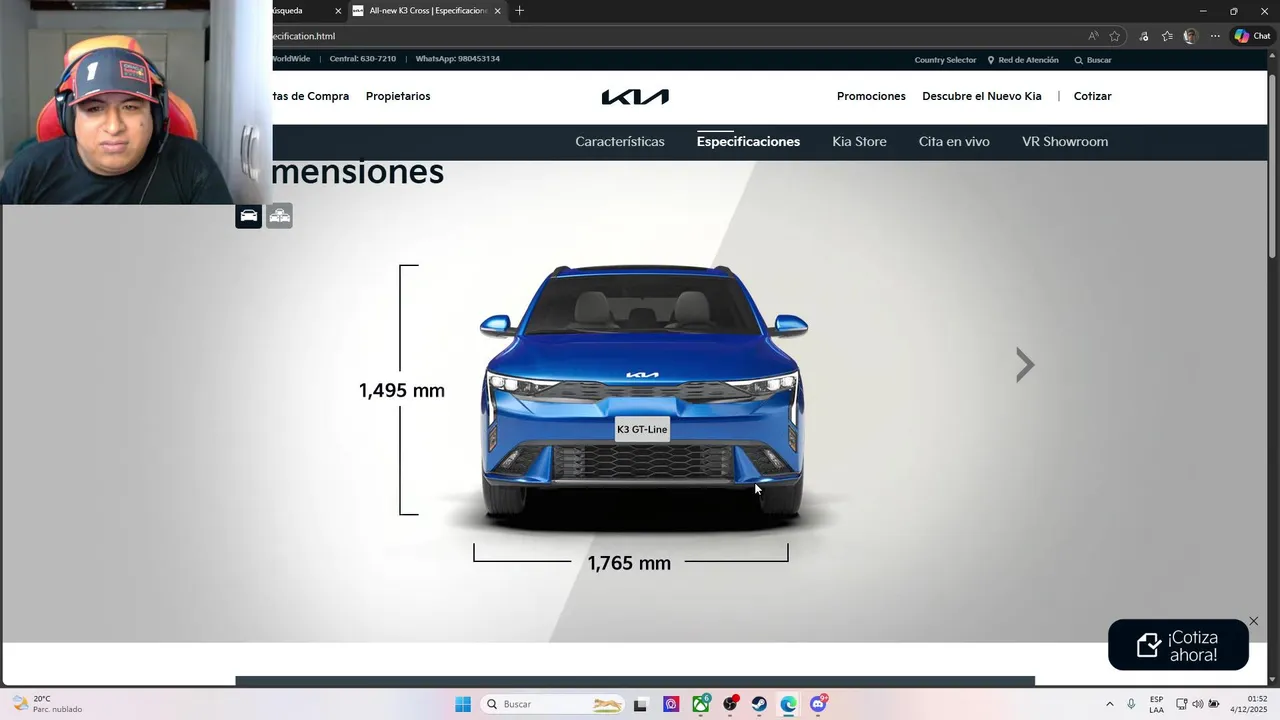
Task: Open the Promociones menu
Action: point(871,96)
